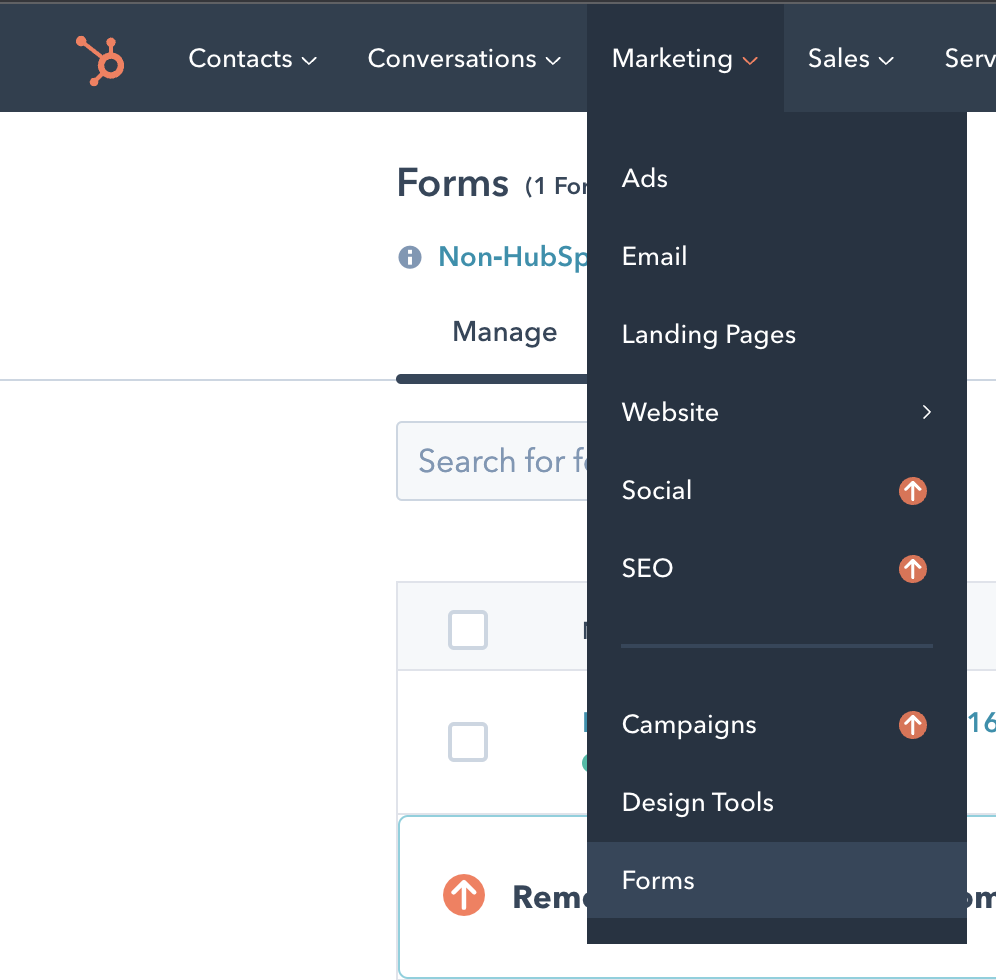Viewport: 996px width, 980px height.
Task: Click the upgrade arrow icon next to SEO
Action: coord(912,569)
